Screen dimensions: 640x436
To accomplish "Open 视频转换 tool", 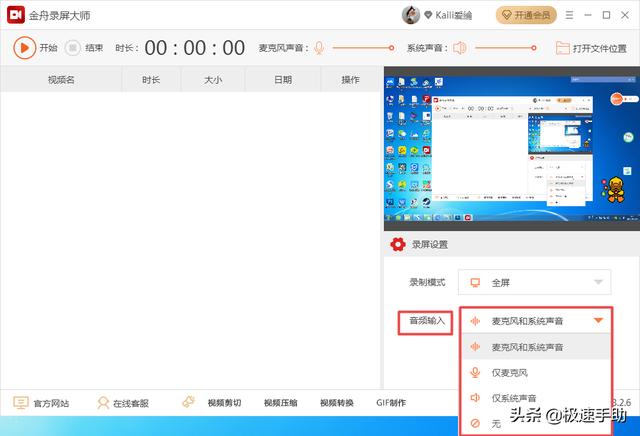I will coord(337,403).
